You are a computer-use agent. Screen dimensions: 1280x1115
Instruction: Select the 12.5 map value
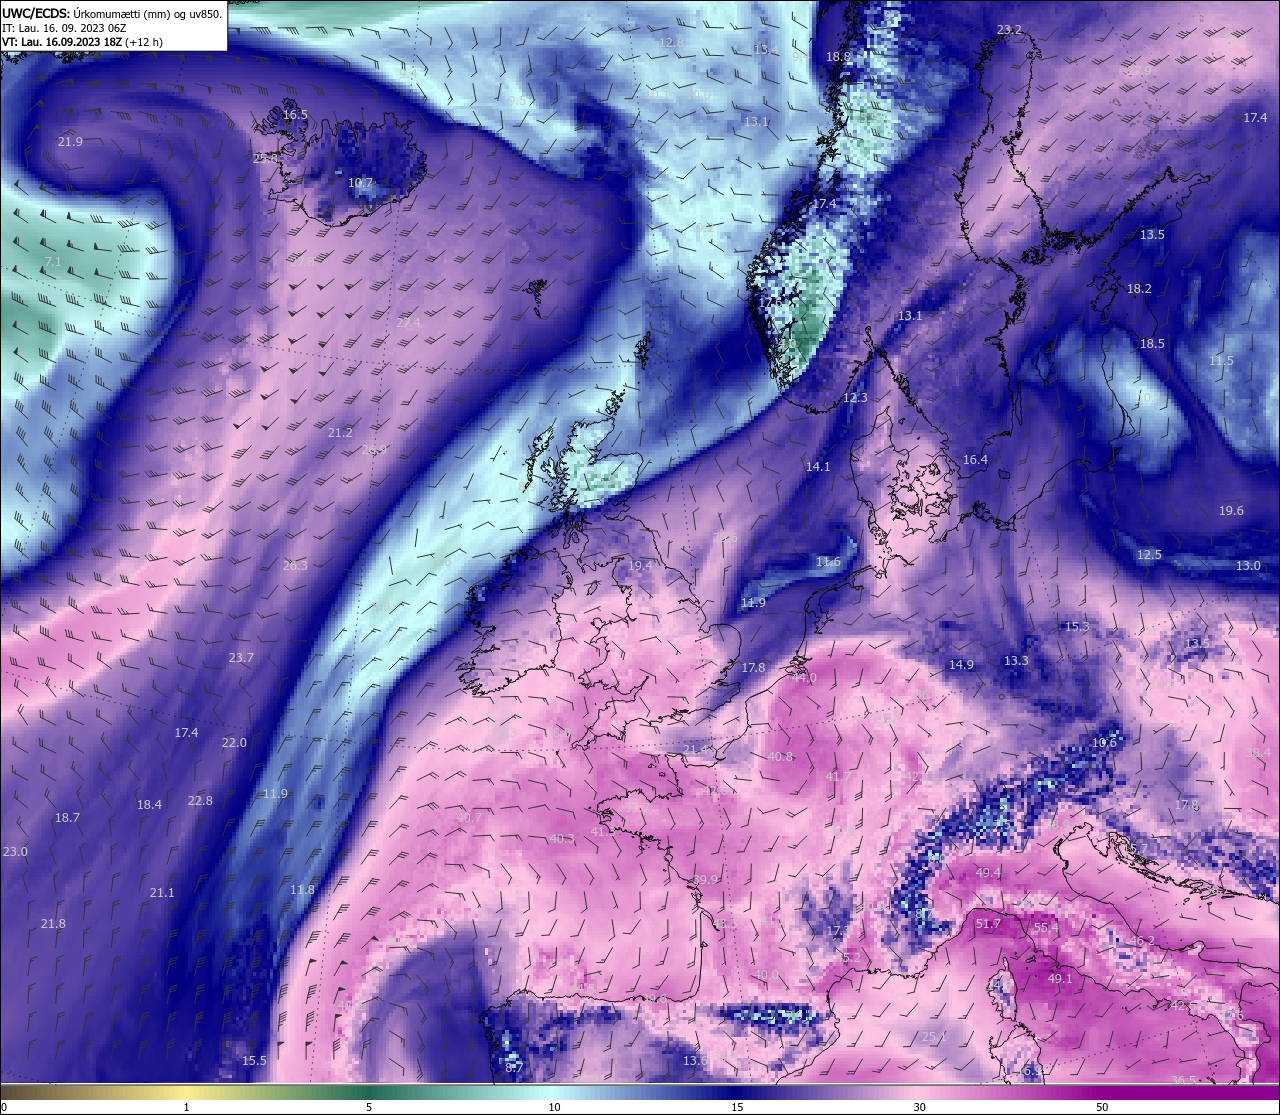pyautogui.click(x=1149, y=555)
